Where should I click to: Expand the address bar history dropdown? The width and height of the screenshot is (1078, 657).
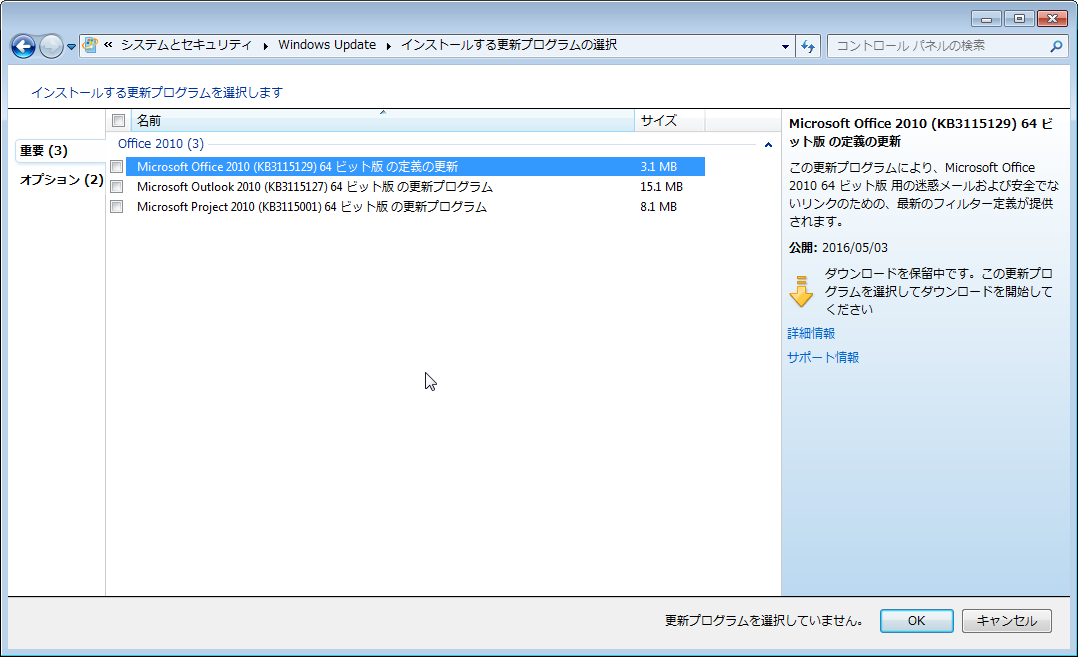tap(785, 47)
